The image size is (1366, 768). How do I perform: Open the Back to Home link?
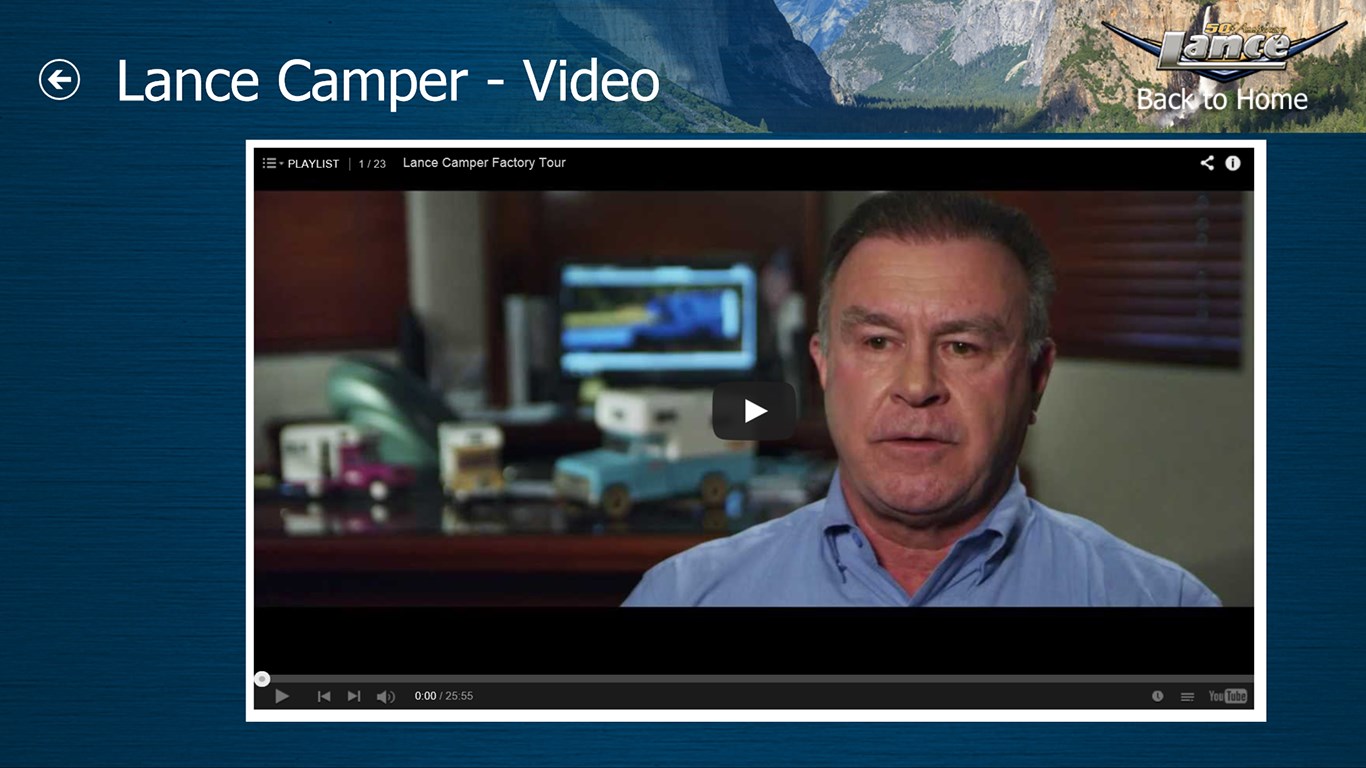pyautogui.click(x=1222, y=99)
